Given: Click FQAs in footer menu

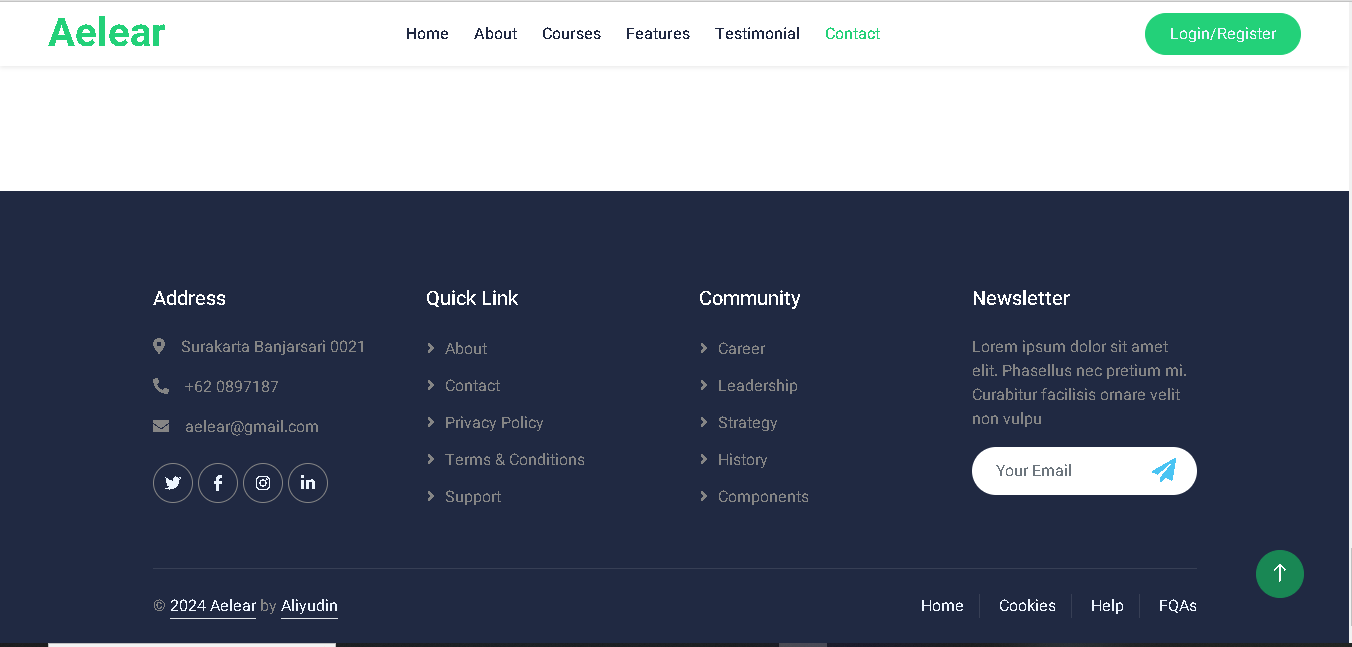Looking at the screenshot, I should pyautogui.click(x=1177, y=606).
